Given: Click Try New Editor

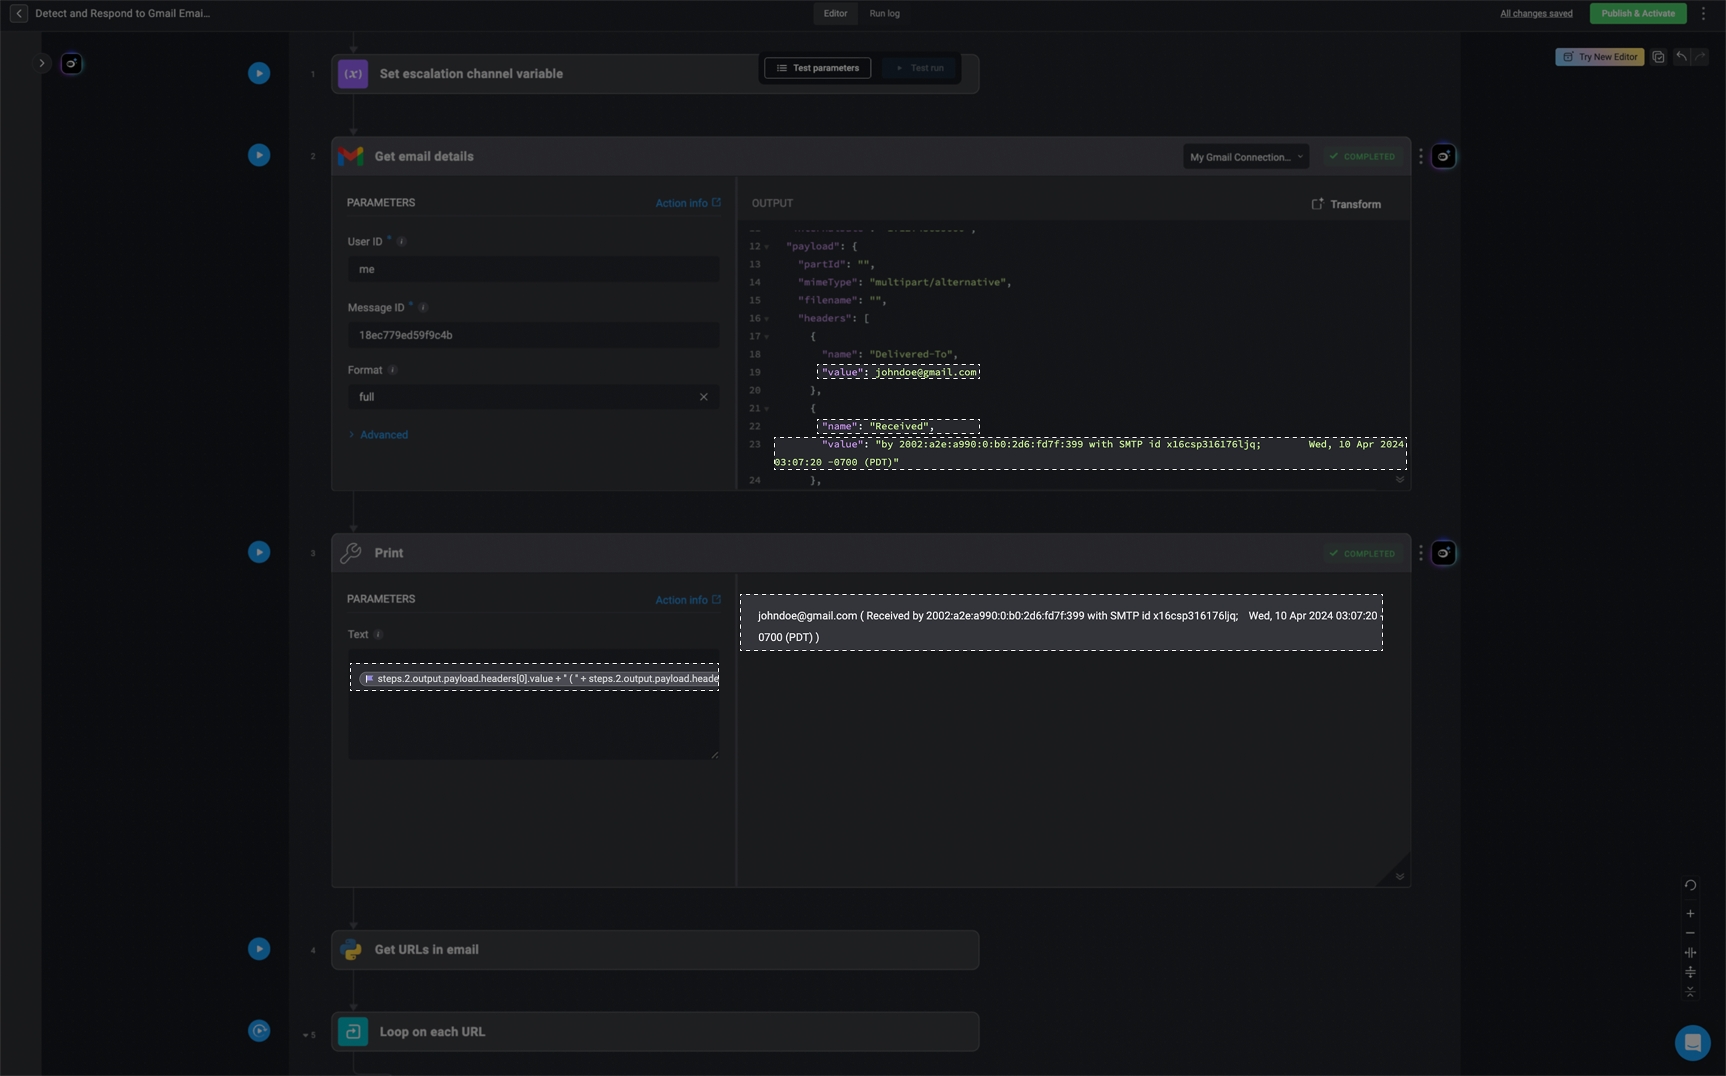Looking at the screenshot, I should [1599, 57].
